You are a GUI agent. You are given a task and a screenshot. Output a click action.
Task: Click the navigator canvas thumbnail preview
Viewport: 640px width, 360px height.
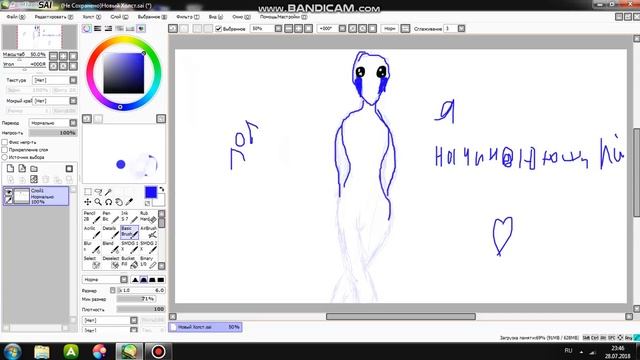(39, 37)
